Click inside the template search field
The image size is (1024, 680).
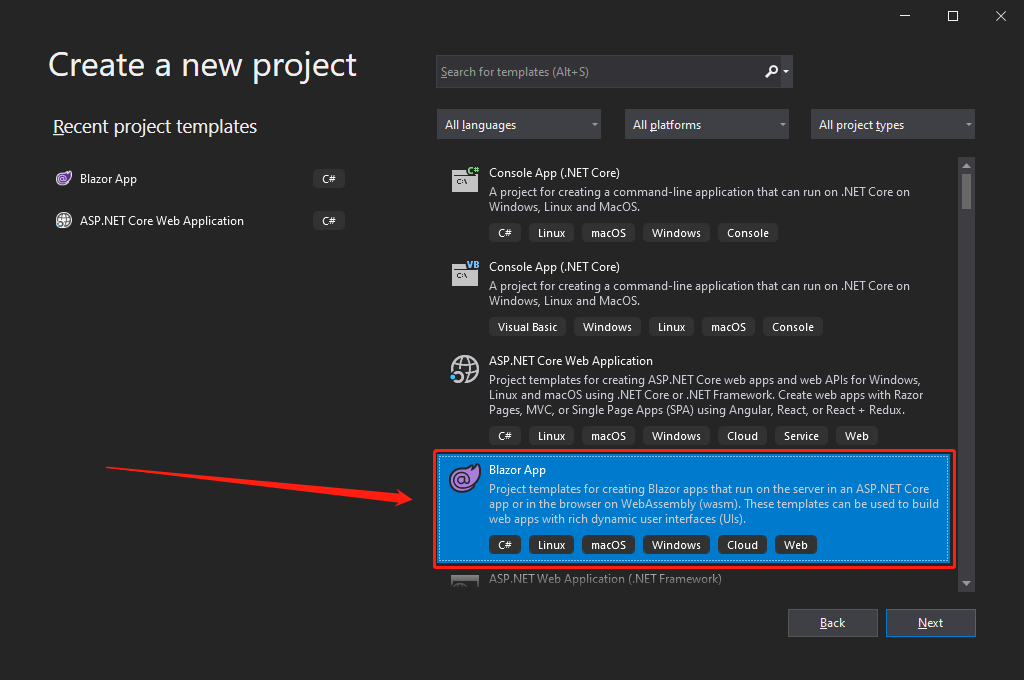click(600, 71)
